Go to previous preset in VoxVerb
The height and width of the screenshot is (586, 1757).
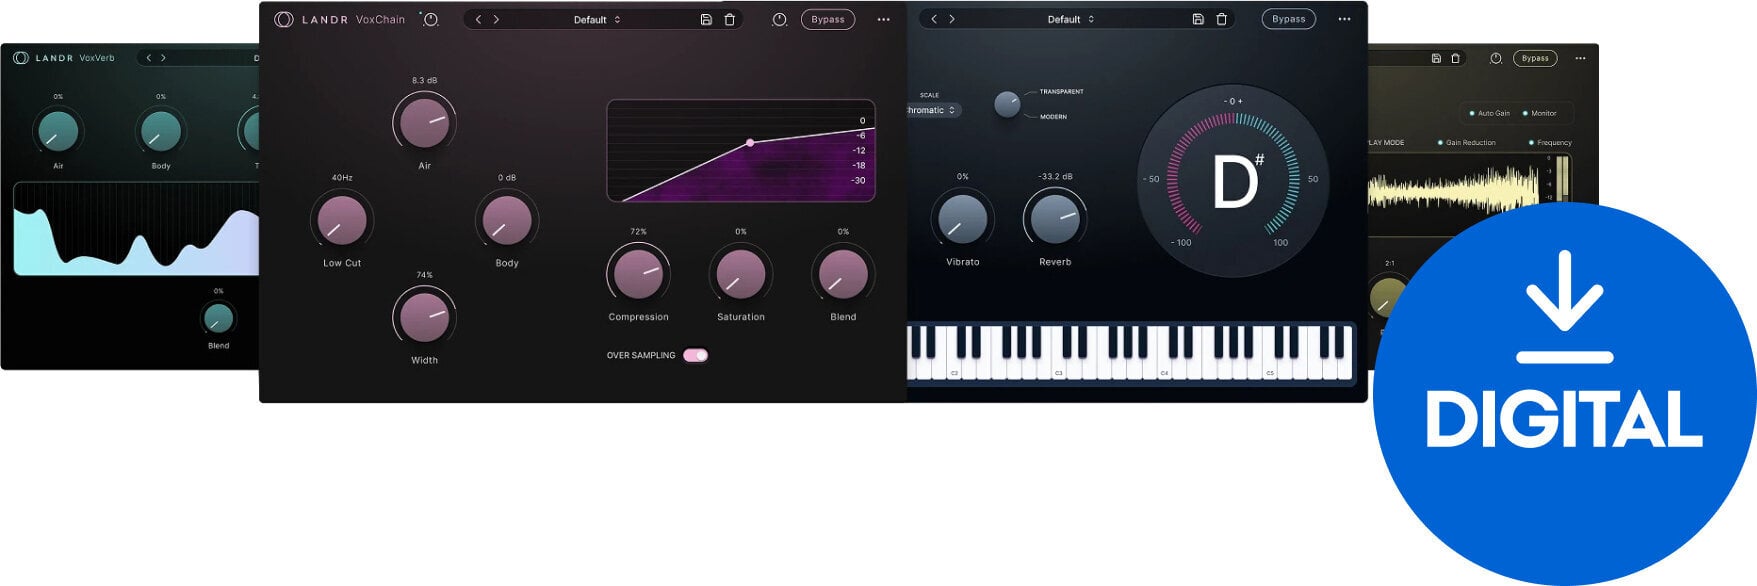click(x=149, y=58)
